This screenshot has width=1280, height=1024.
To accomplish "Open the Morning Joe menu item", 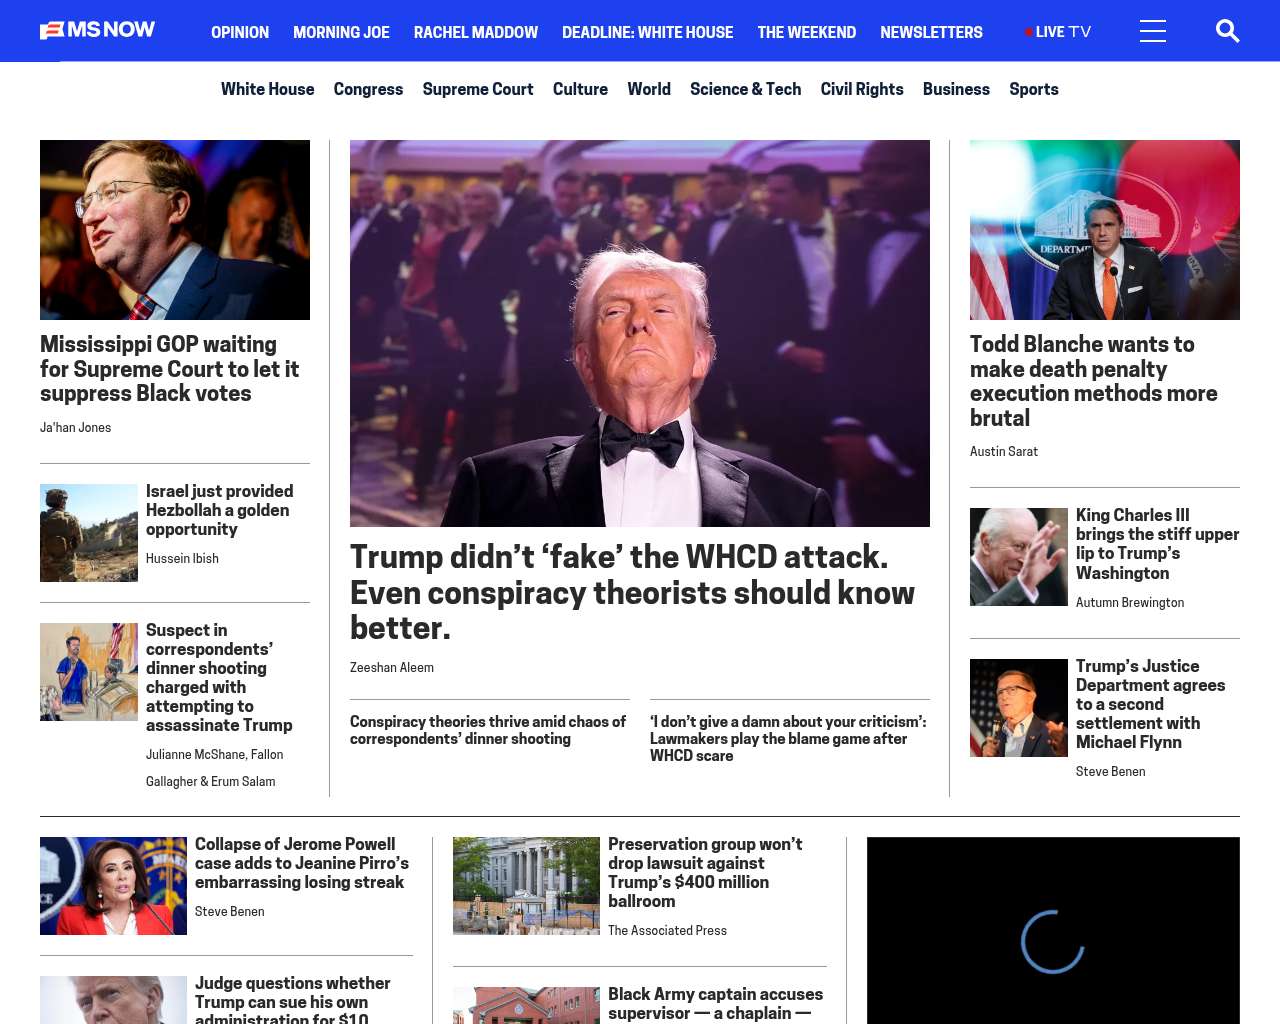I will (341, 32).
